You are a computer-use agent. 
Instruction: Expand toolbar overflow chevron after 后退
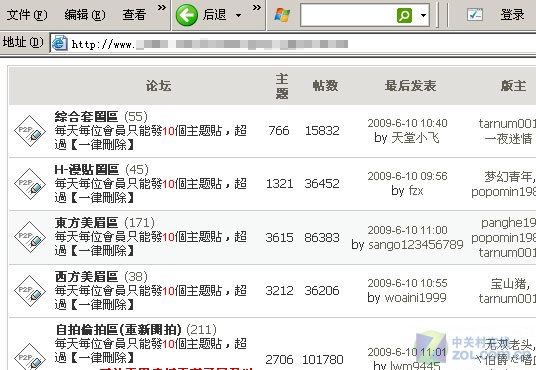tap(257, 8)
